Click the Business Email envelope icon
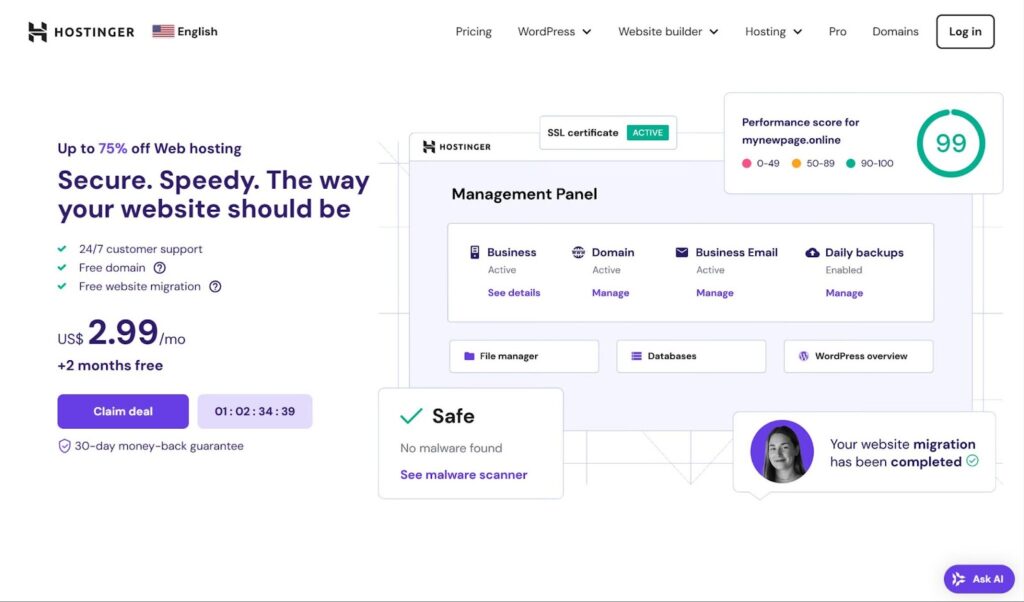 (682, 253)
